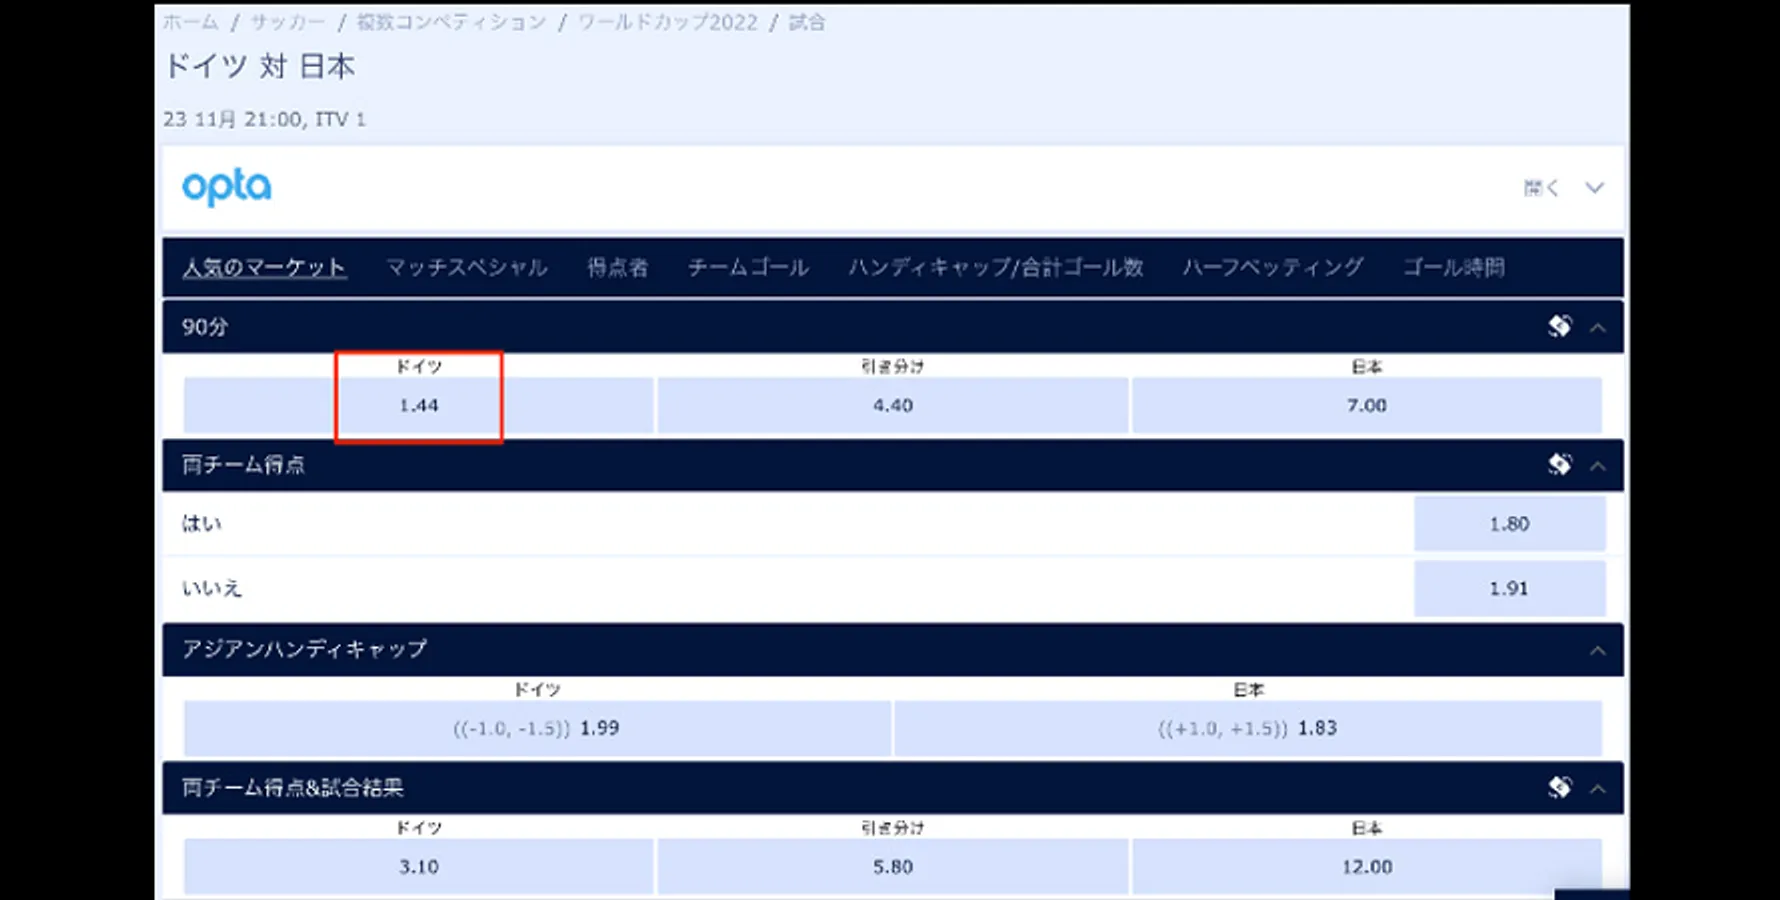Open the 得点者 tab

tap(617, 267)
